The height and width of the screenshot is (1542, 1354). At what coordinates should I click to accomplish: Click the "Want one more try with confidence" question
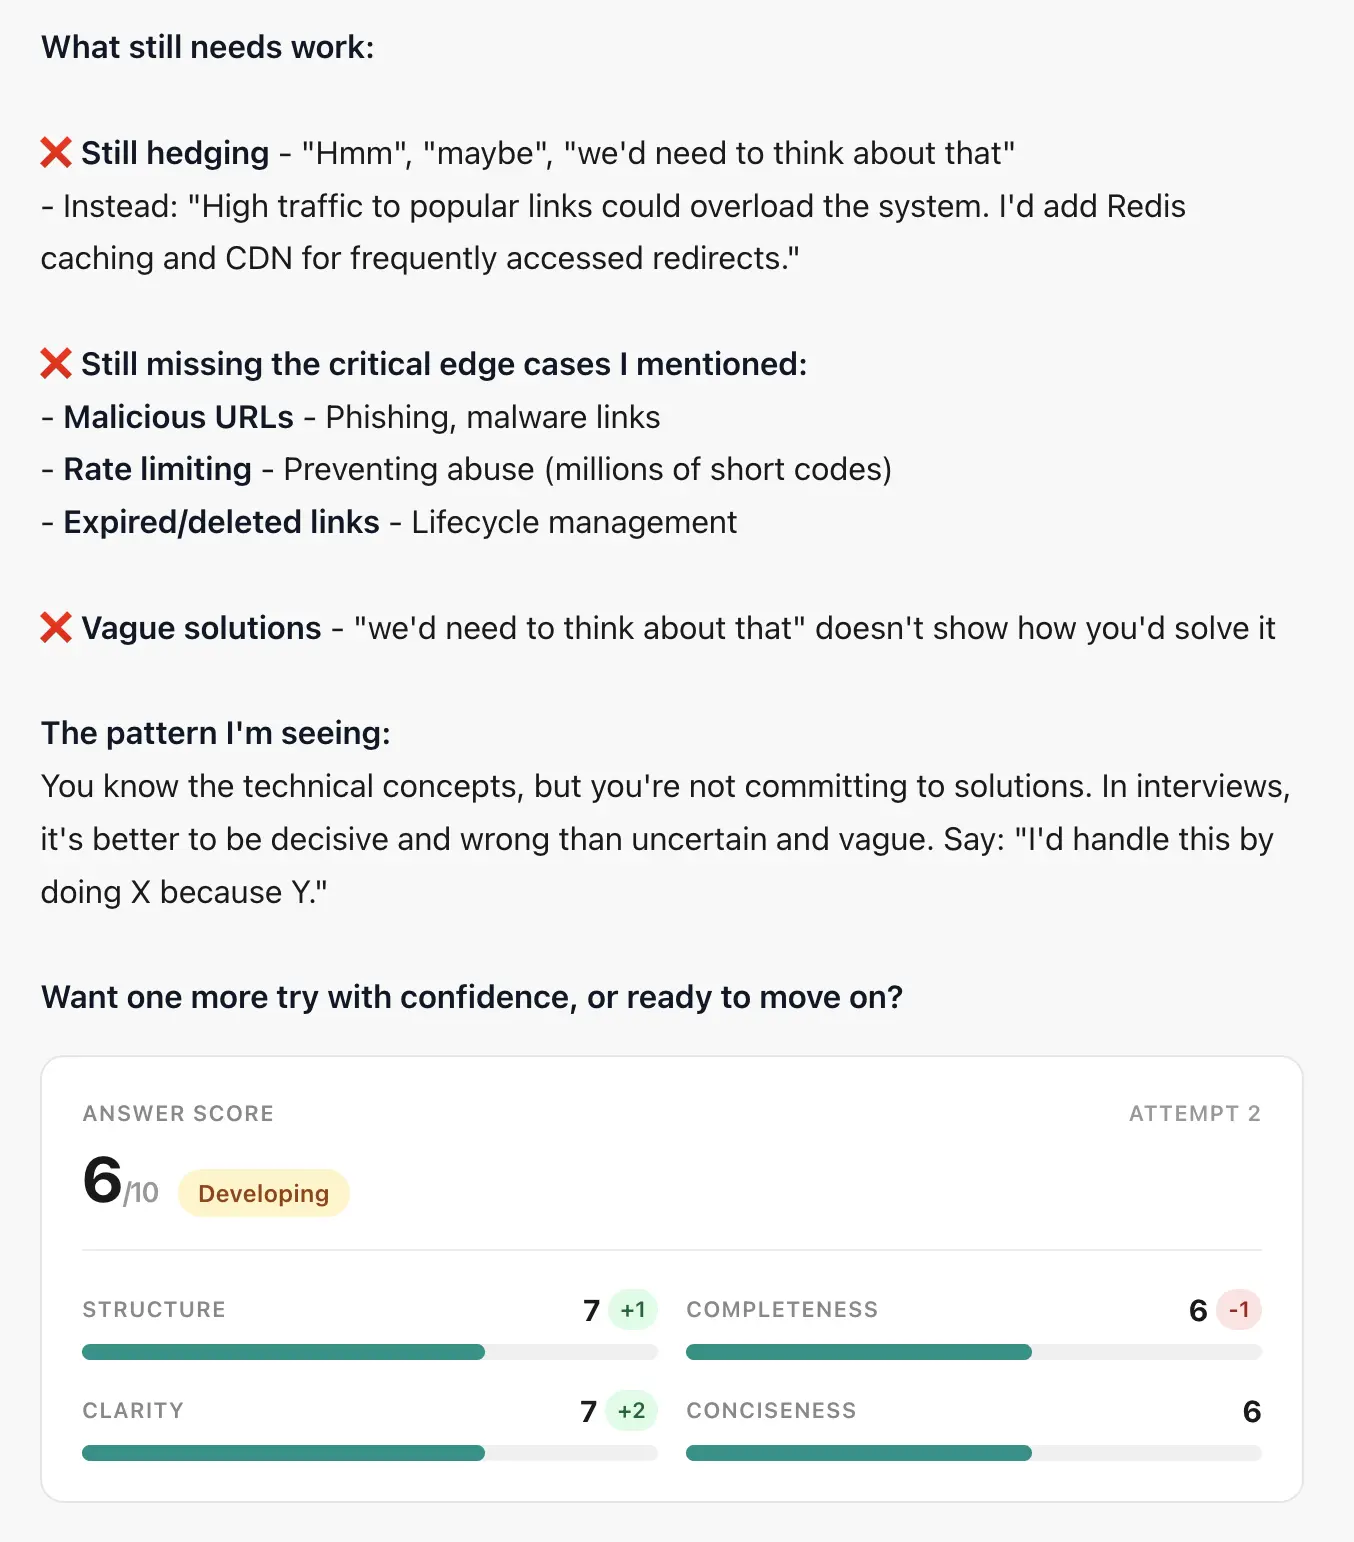pos(471,997)
